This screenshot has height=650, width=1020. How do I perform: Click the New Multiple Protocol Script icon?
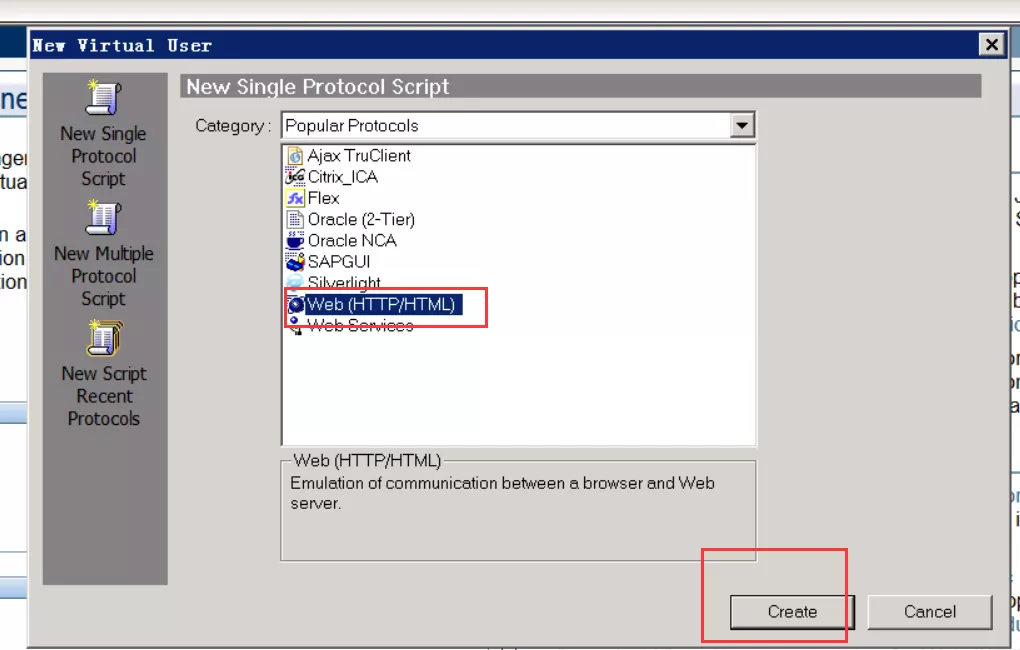coord(103,219)
